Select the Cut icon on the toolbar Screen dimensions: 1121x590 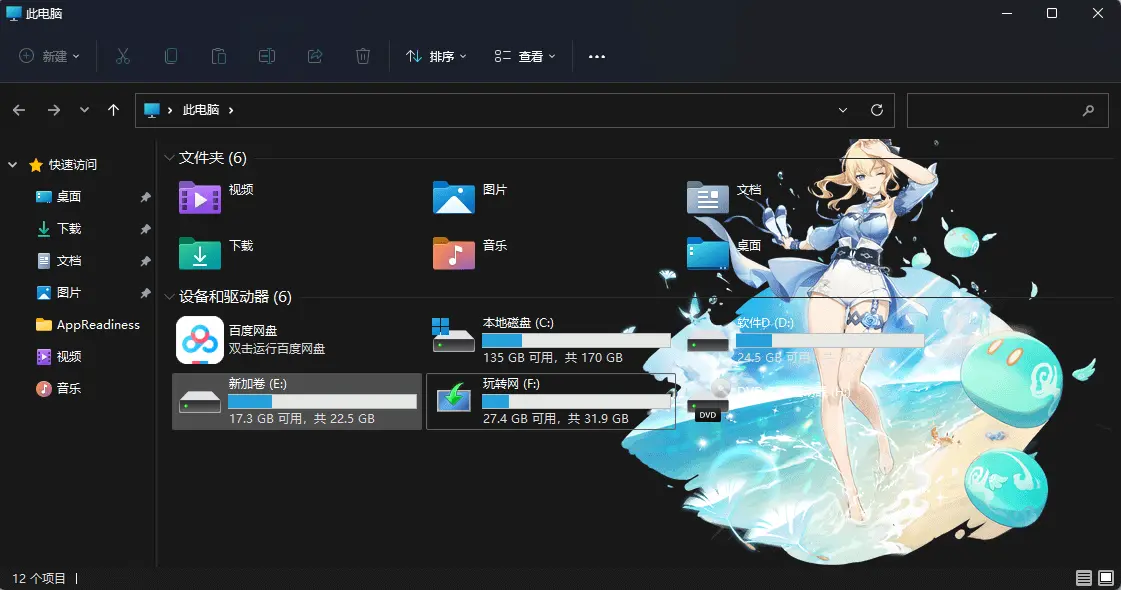point(123,56)
